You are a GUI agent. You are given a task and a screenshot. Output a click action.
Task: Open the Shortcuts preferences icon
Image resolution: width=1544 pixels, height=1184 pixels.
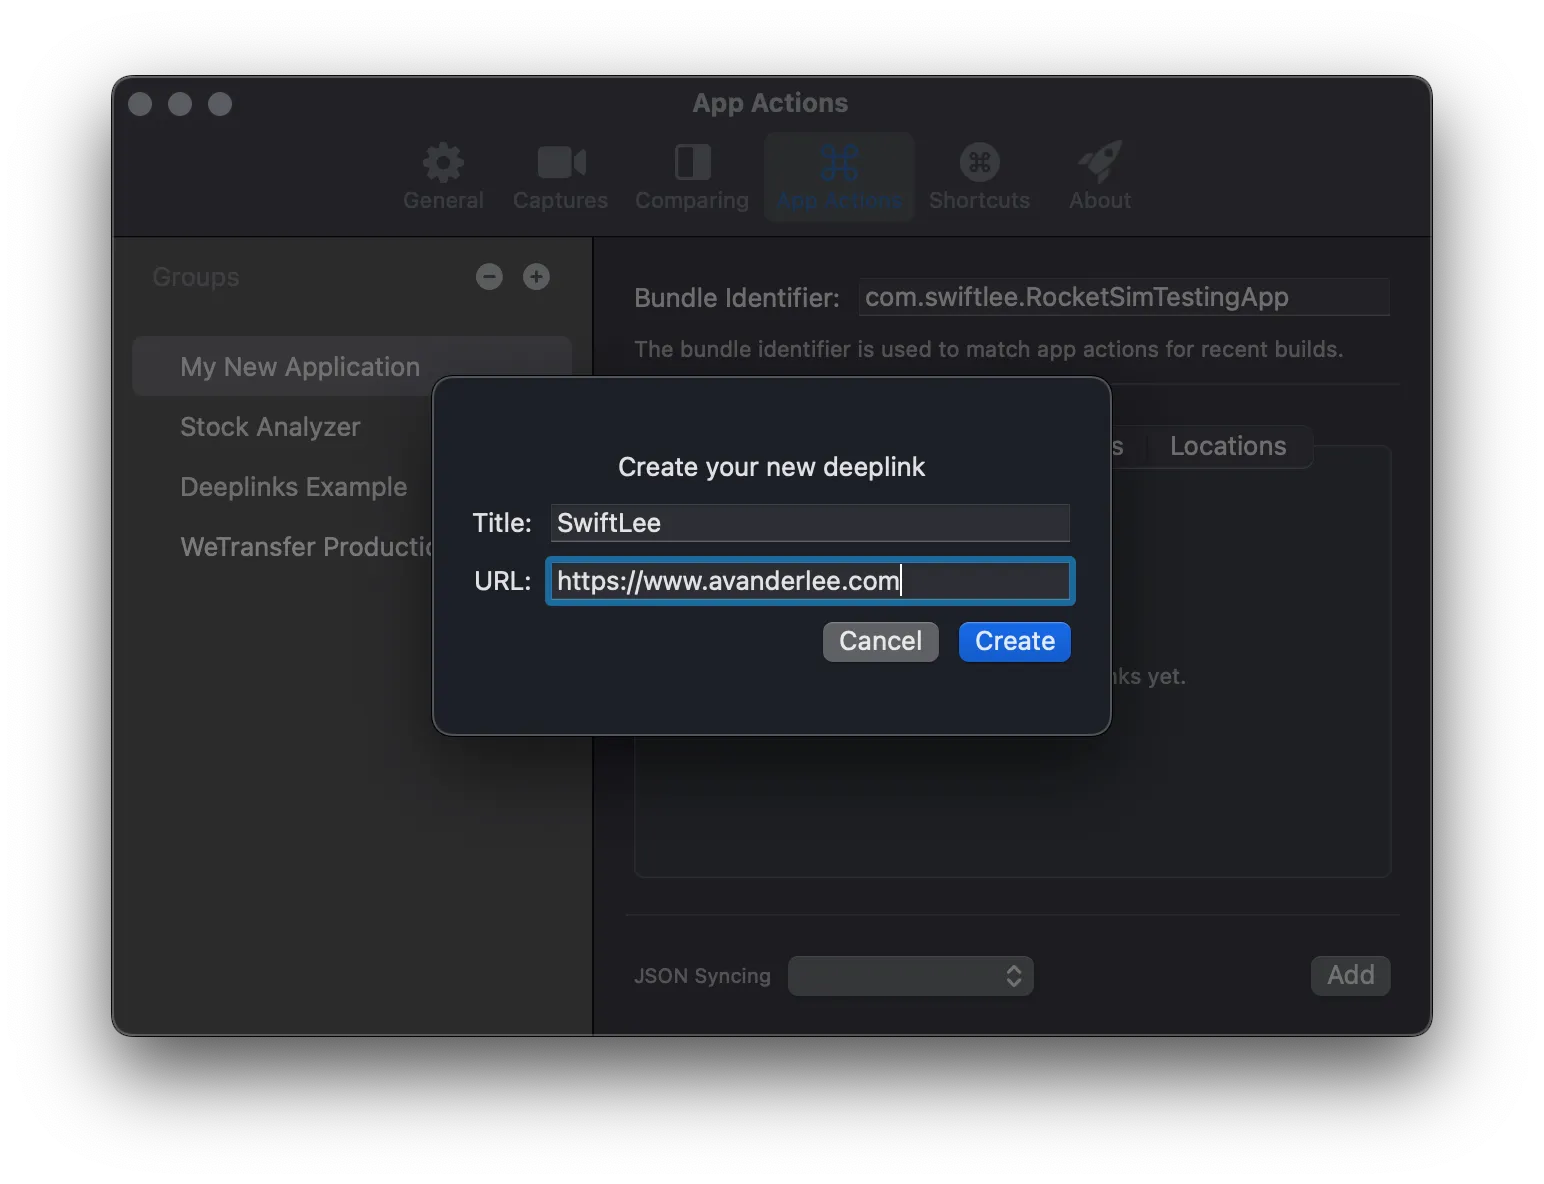tap(979, 163)
